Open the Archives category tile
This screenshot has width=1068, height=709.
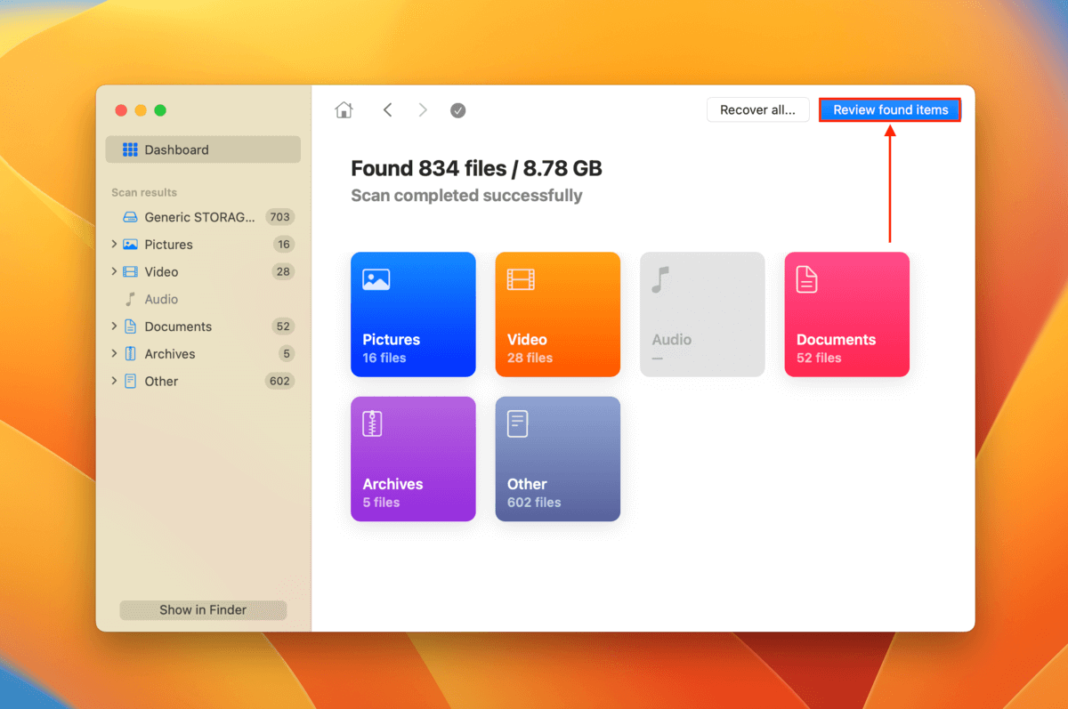pos(413,459)
